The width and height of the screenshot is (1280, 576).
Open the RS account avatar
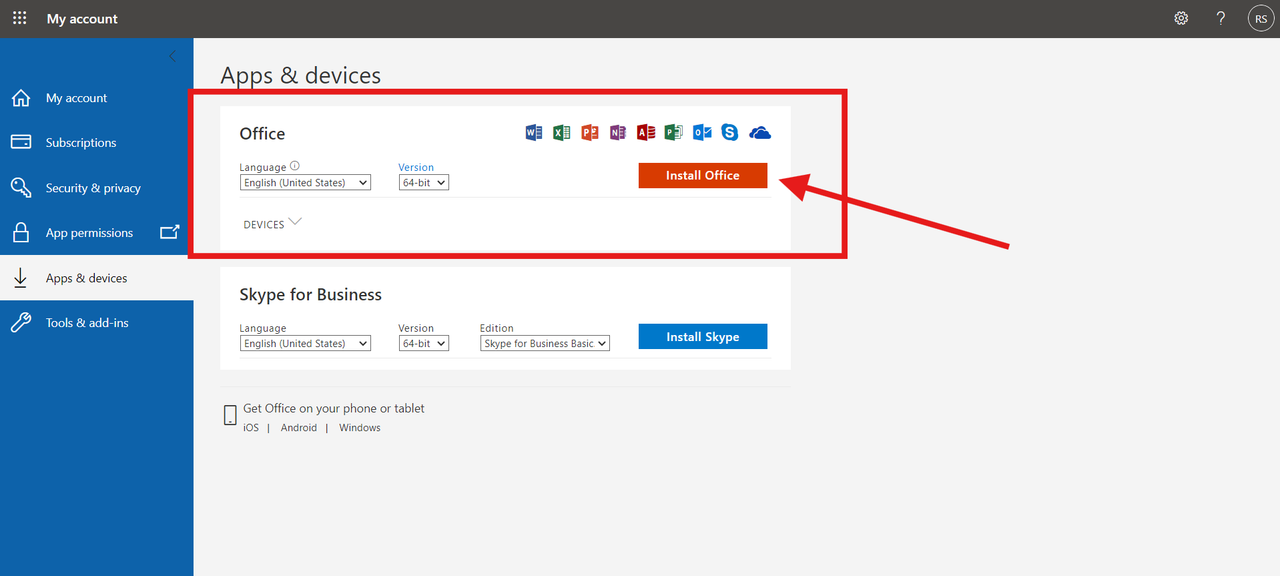(x=1261, y=18)
